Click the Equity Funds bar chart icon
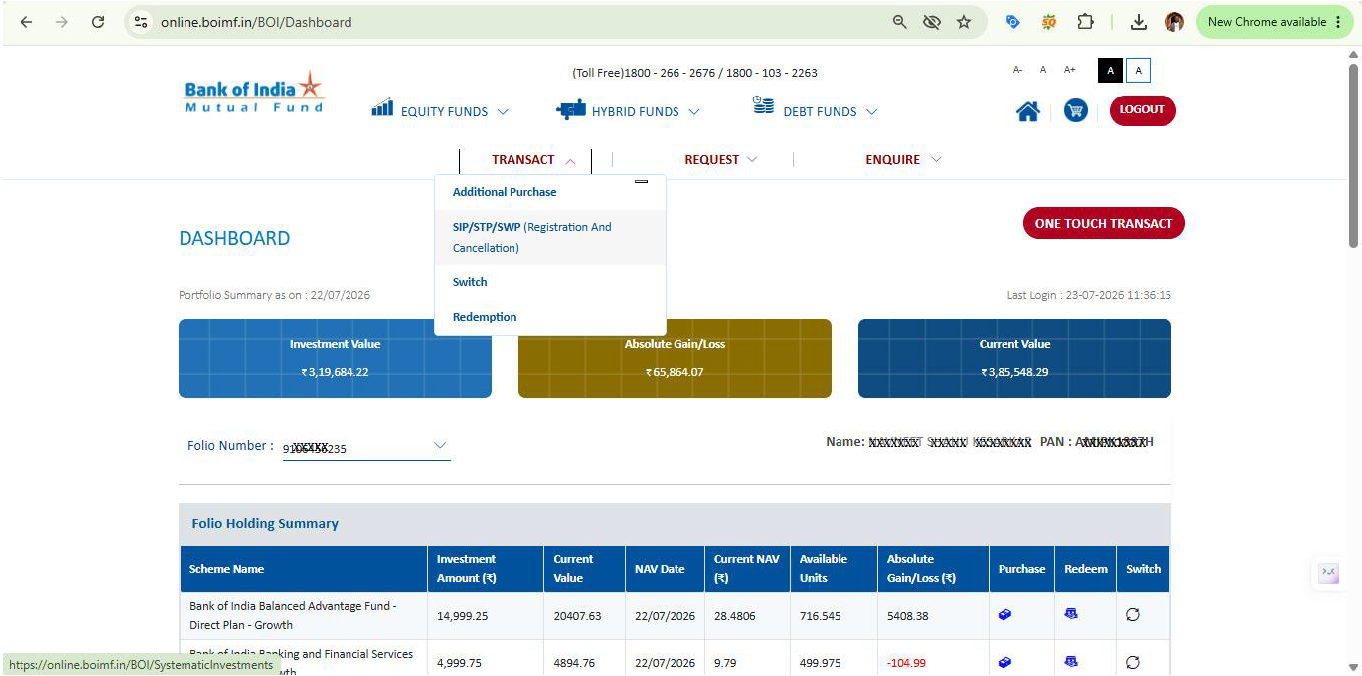1362x676 pixels. [382, 108]
